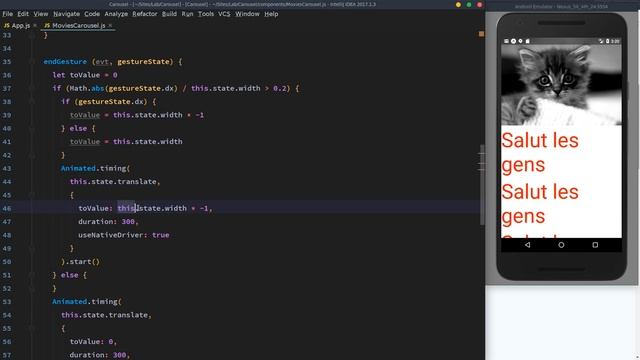Click line number 46 in the gutter
Viewport: 640px width, 360px height.
pos(7,208)
